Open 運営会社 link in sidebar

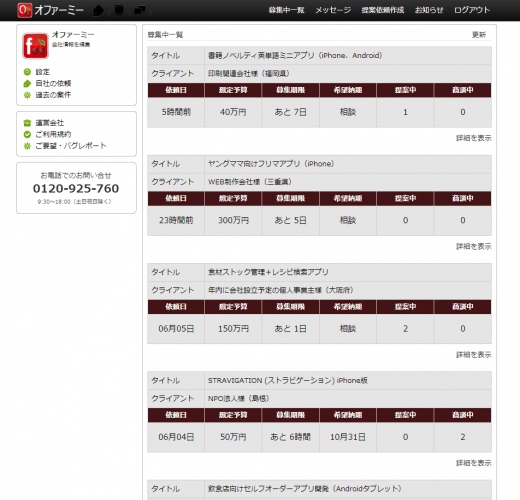coord(50,123)
